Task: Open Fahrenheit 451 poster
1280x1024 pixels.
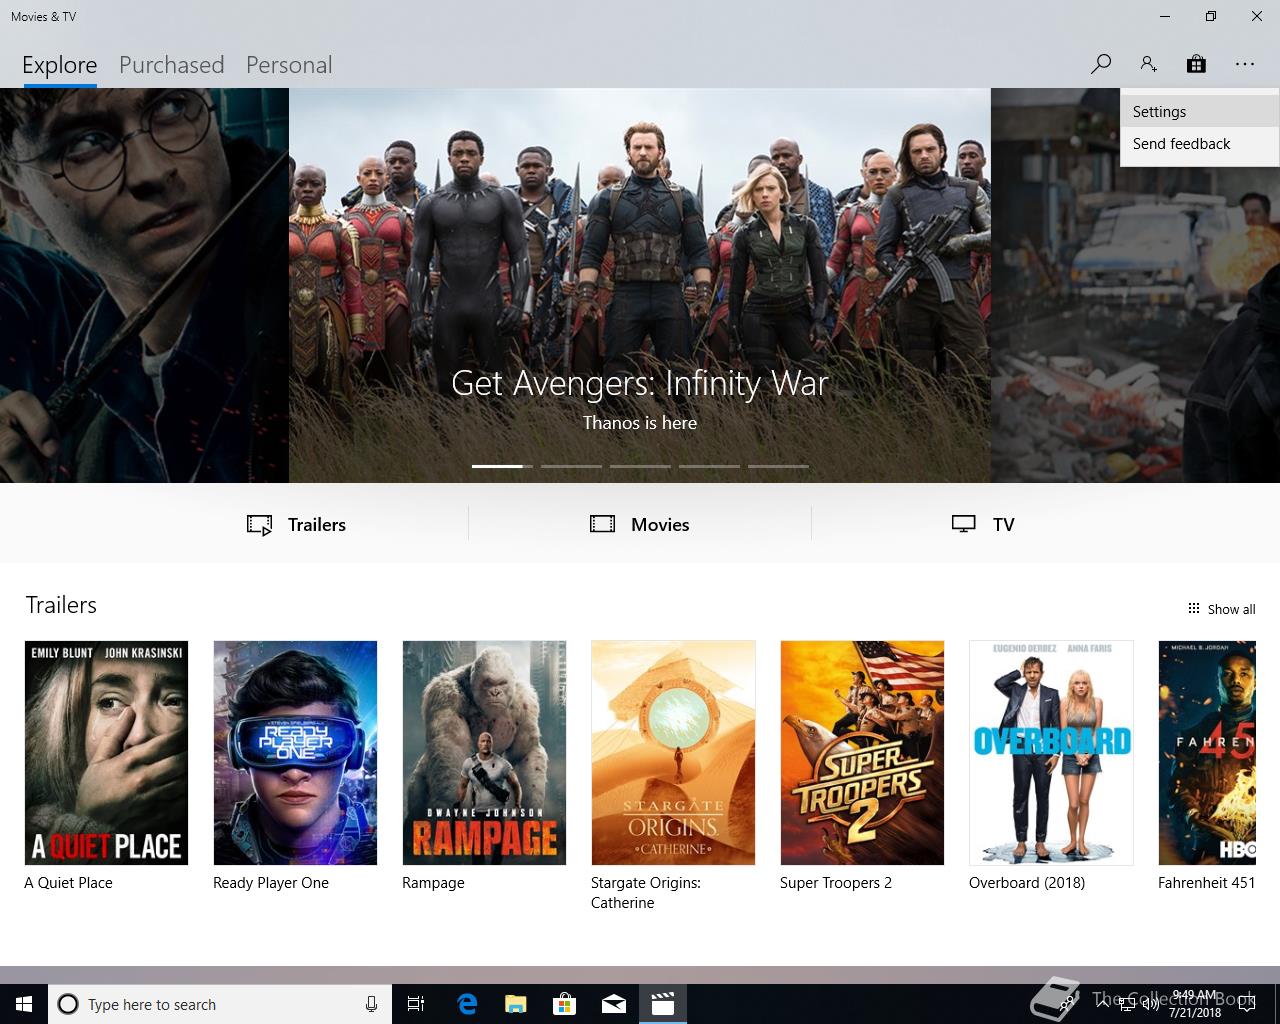Action: click(1207, 753)
